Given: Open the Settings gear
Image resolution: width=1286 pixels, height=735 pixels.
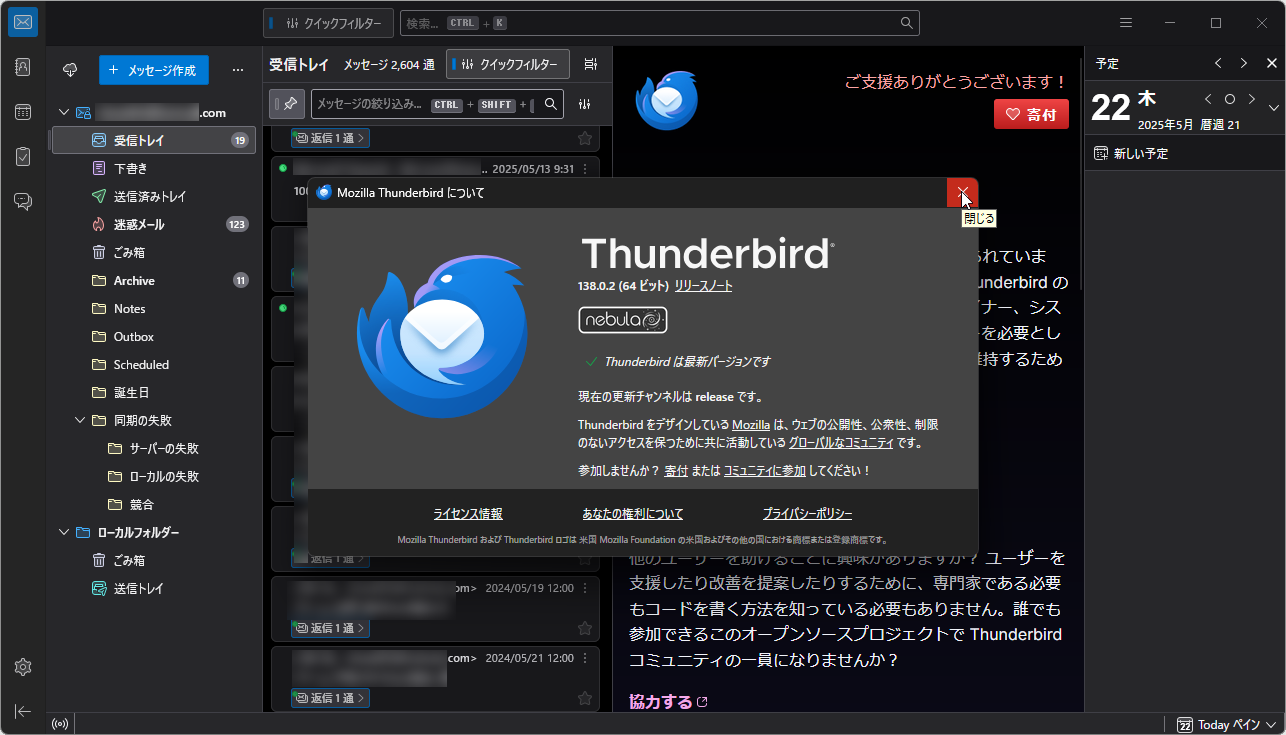Looking at the screenshot, I should [22, 667].
